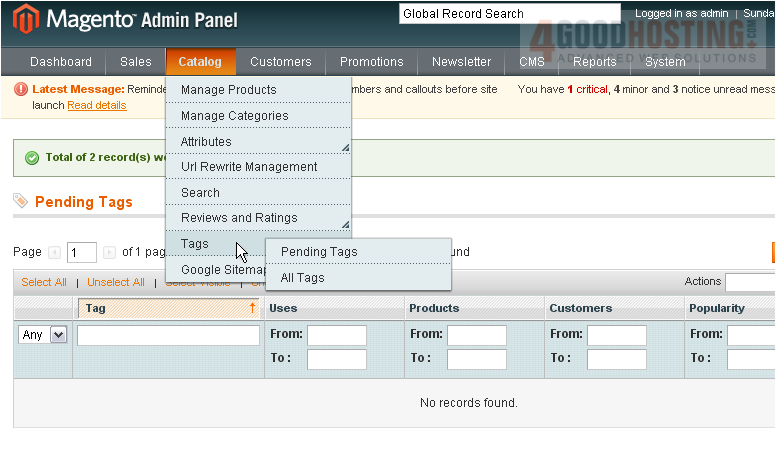Image resolution: width=776 pixels, height=450 pixels.
Task: Choose All Tags in the submenu
Action: pos(302,278)
